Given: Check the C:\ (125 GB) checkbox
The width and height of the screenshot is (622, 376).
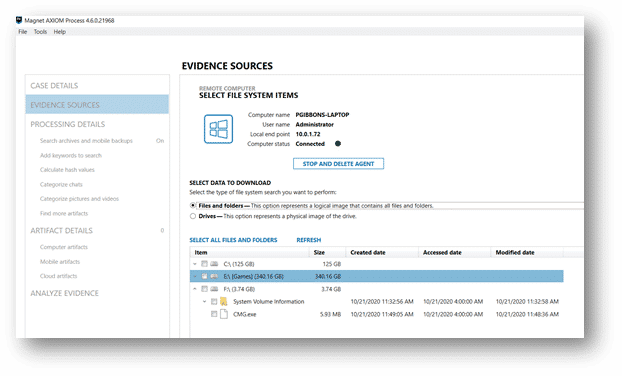Looking at the screenshot, I should (204, 264).
